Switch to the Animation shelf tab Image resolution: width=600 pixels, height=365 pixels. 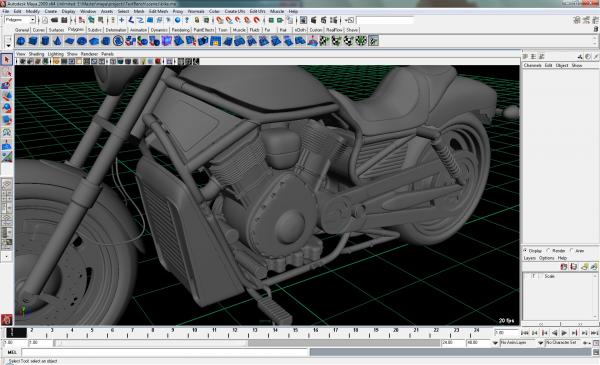(138, 30)
